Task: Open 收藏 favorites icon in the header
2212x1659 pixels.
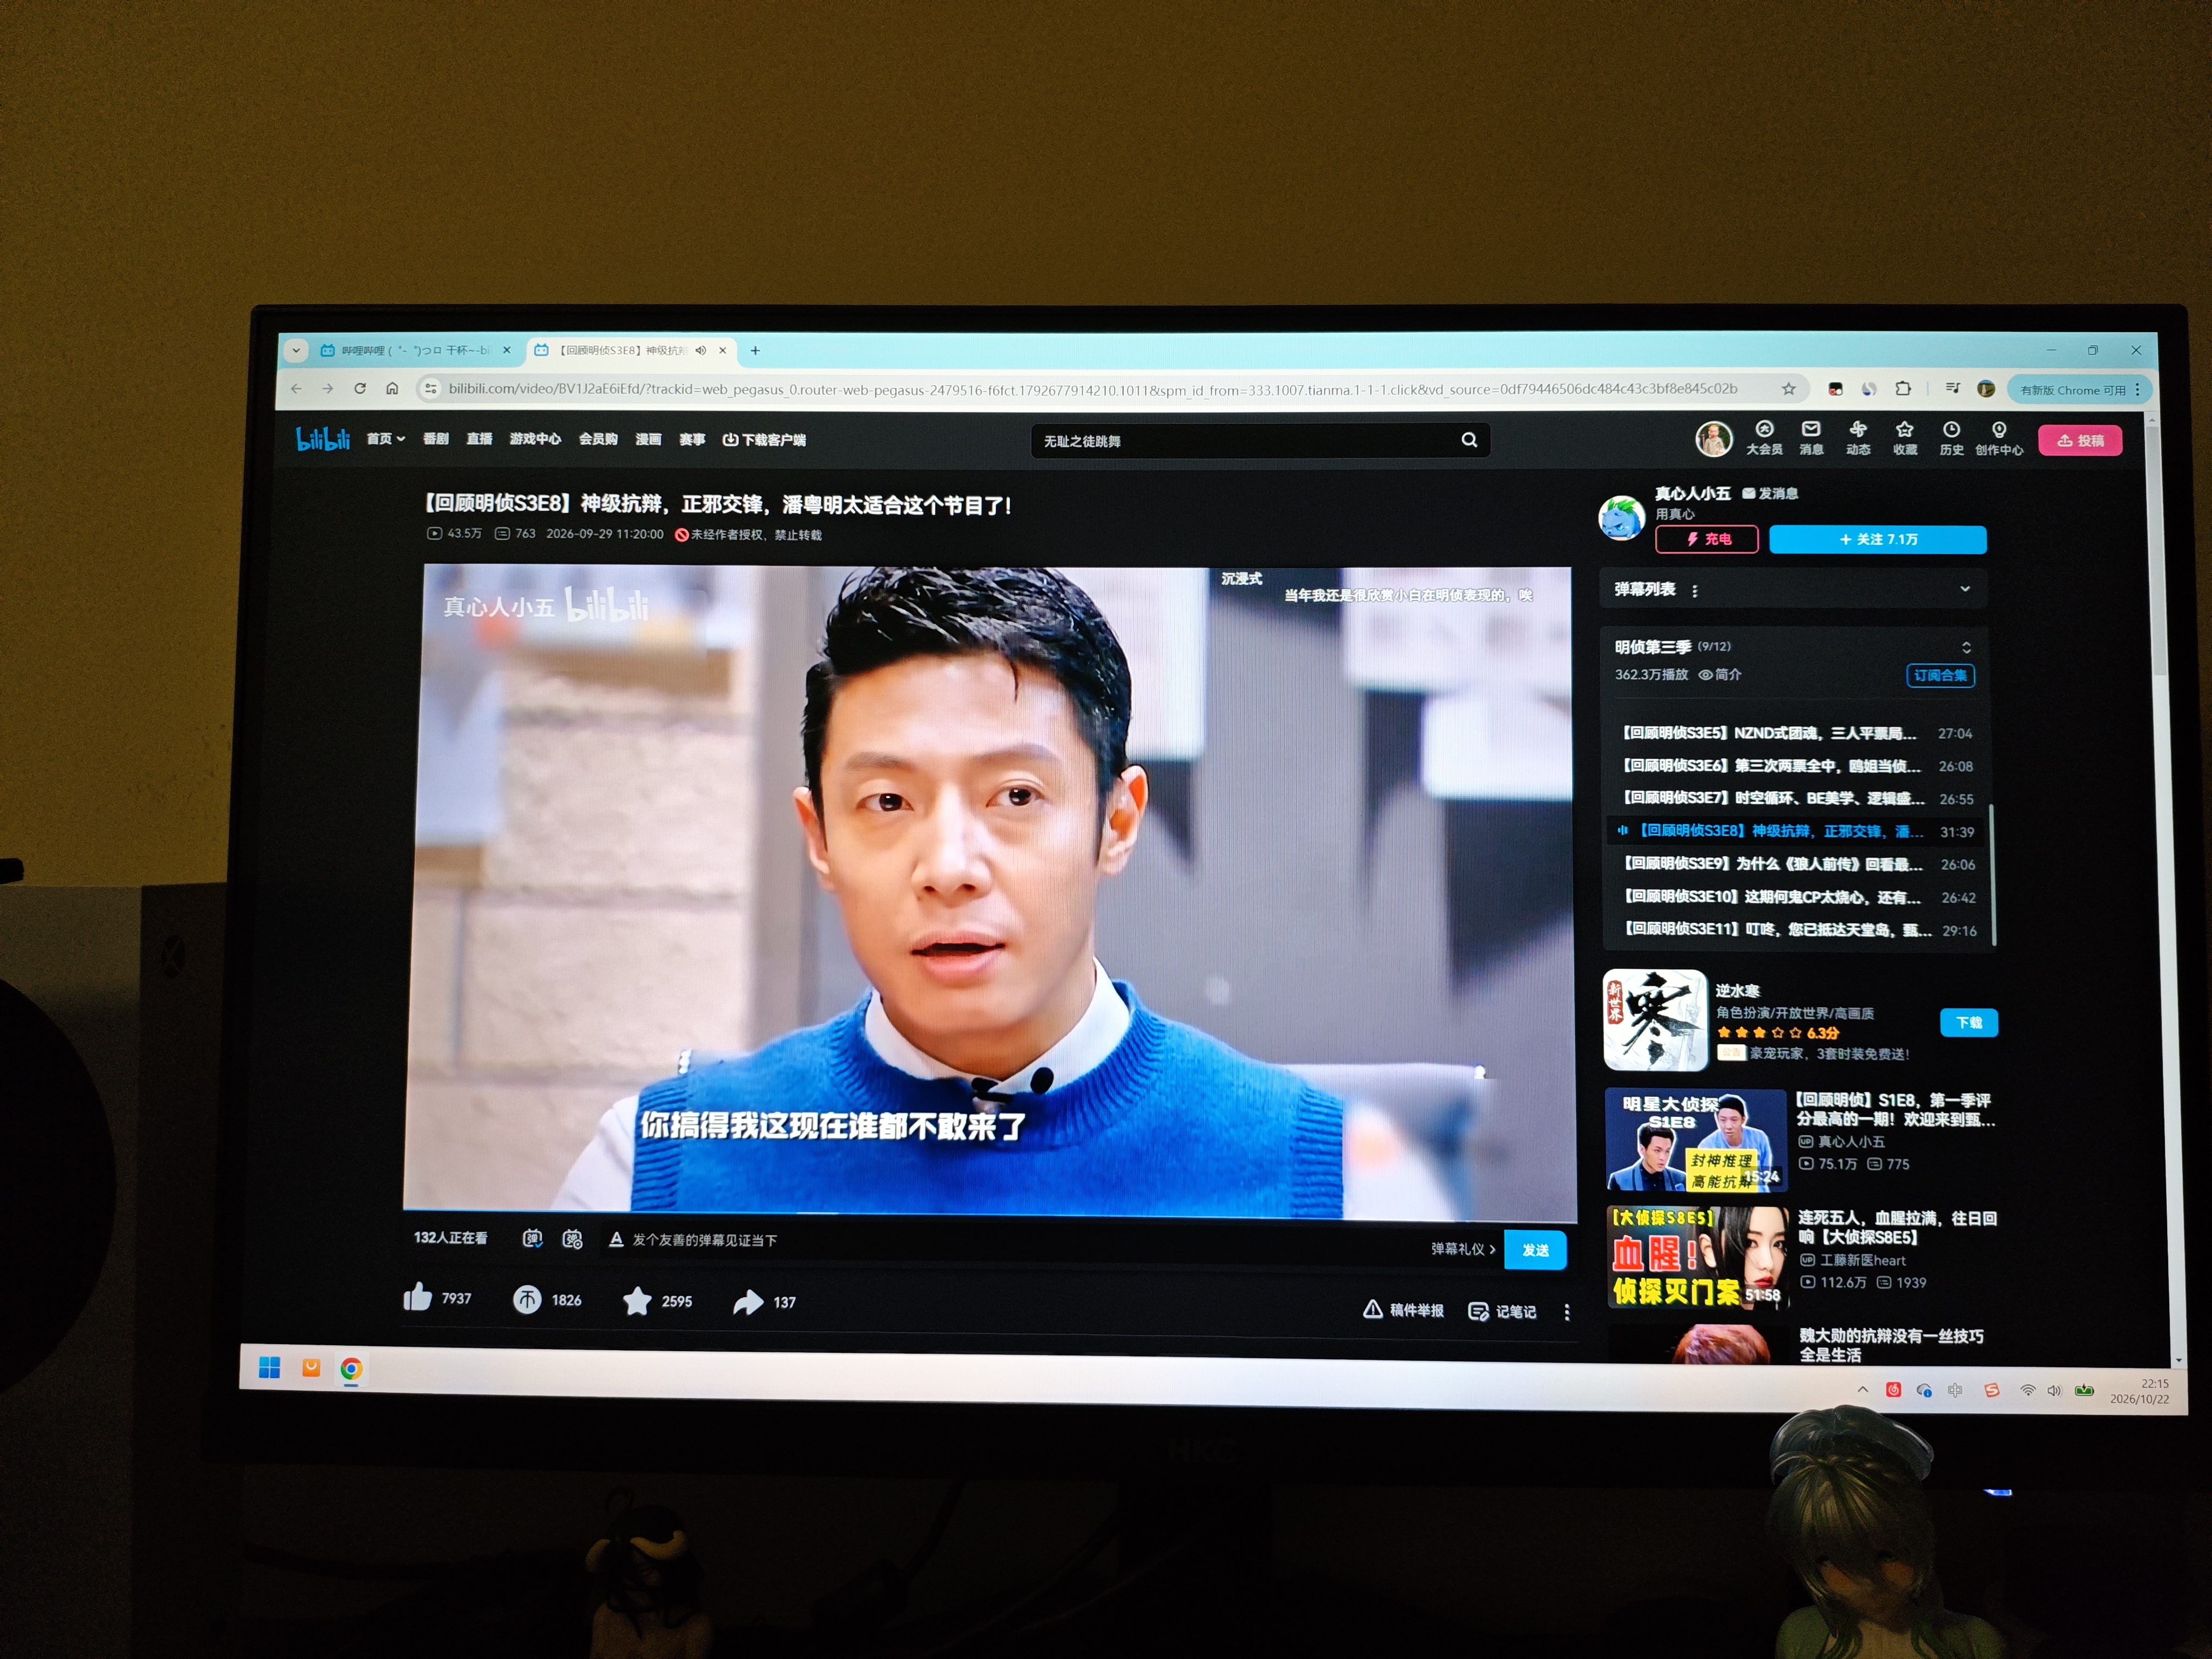Action: (1905, 439)
